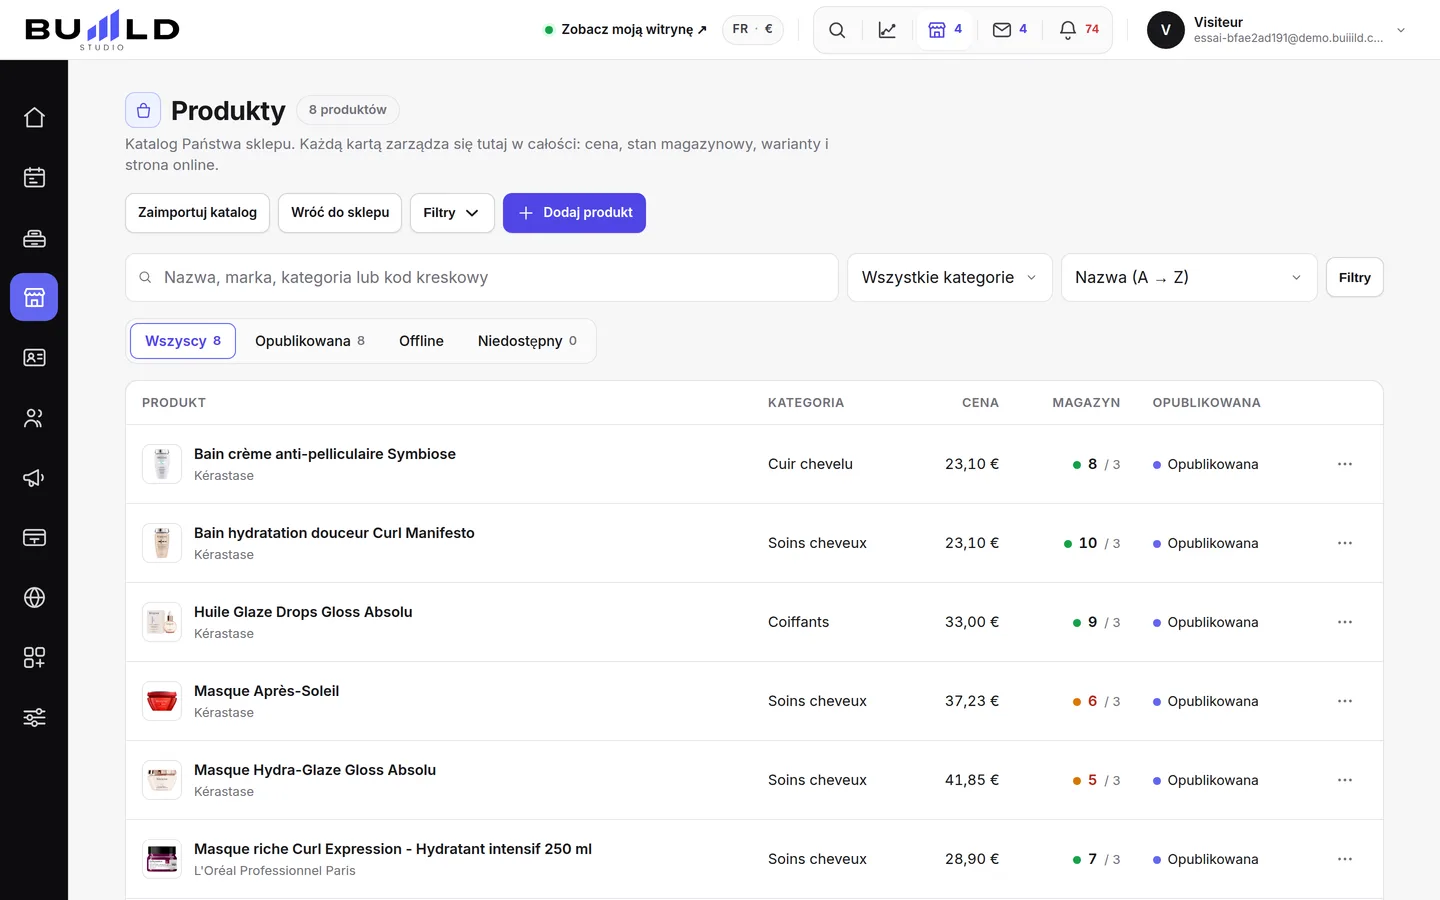Click the CENA column header
Viewport: 1440px width, 900px height.
980,403
